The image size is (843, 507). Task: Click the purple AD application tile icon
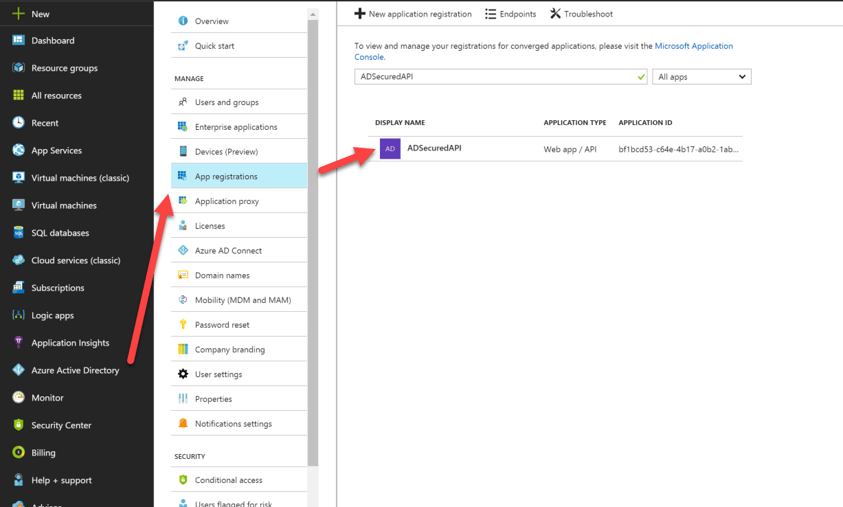390,148
